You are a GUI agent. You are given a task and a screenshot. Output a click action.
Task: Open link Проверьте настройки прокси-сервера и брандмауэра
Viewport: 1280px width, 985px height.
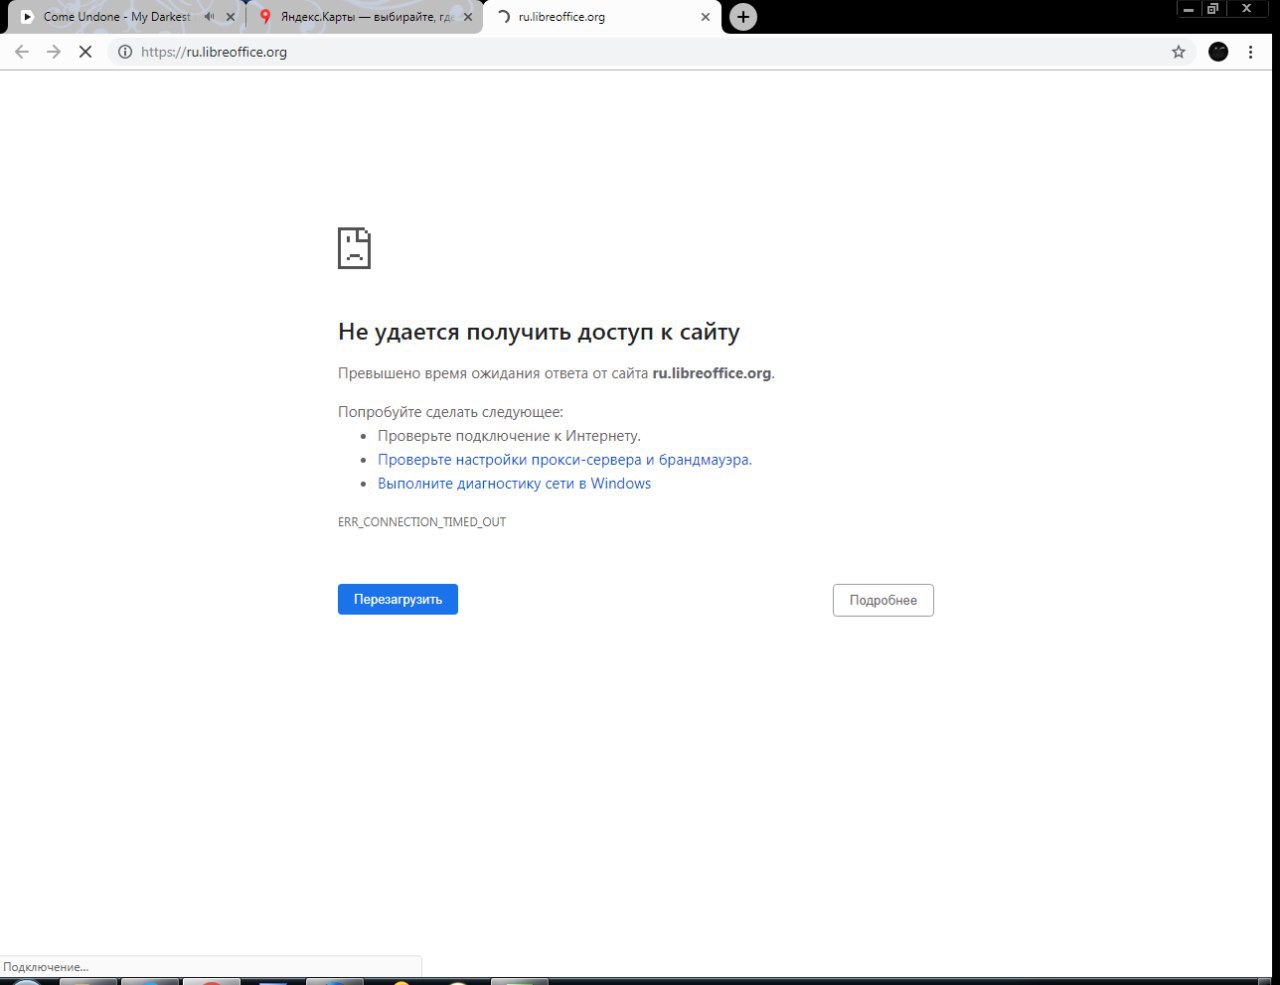[x=565, y=460]
